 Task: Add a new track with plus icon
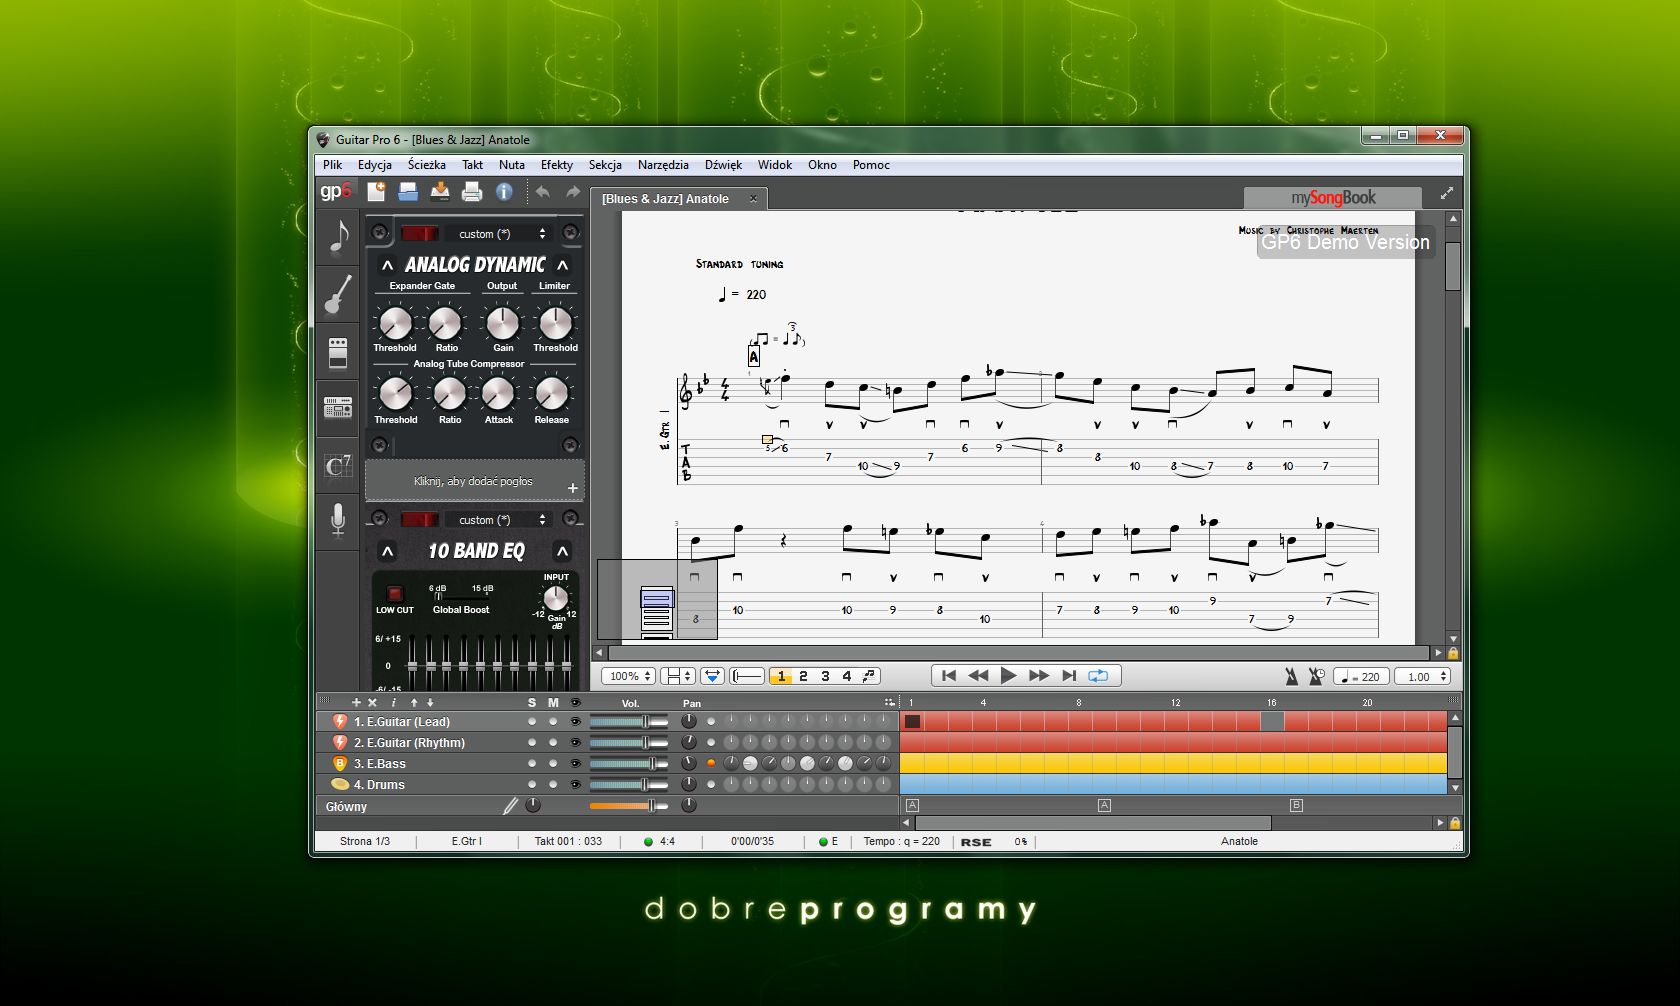(356, 703)
